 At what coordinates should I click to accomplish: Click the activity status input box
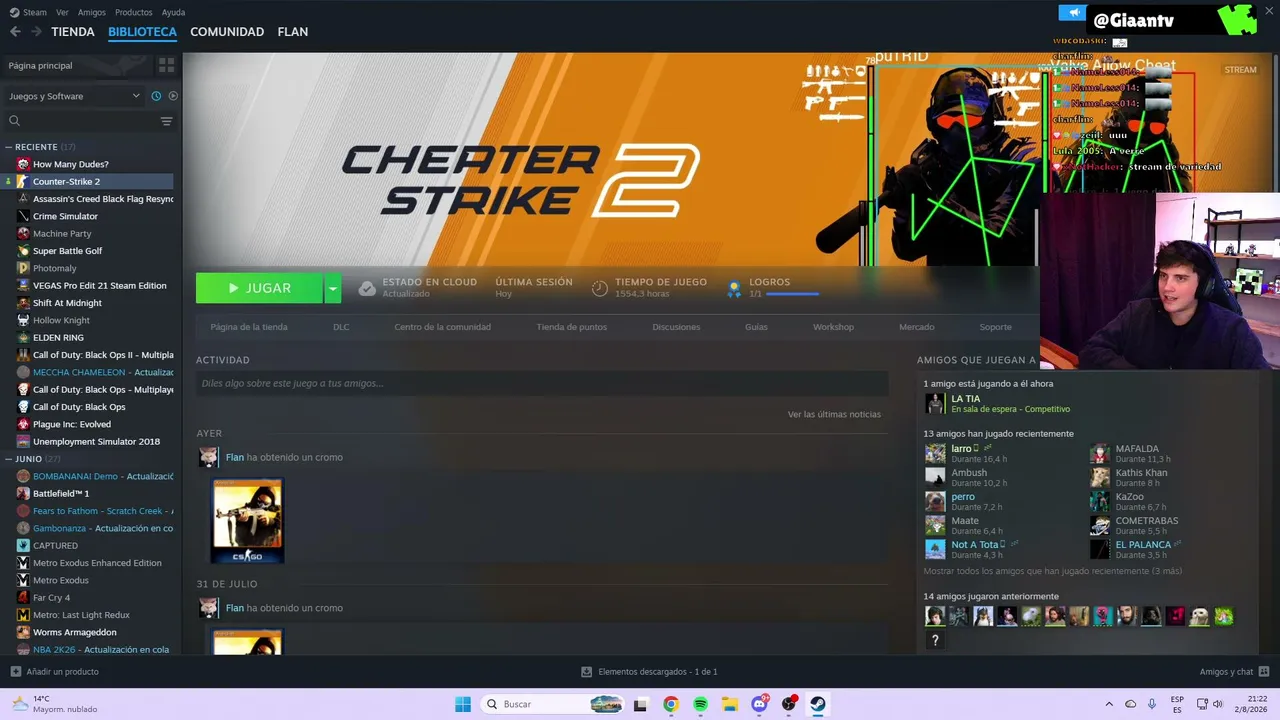pyautogui.click(x=542, y=383)
